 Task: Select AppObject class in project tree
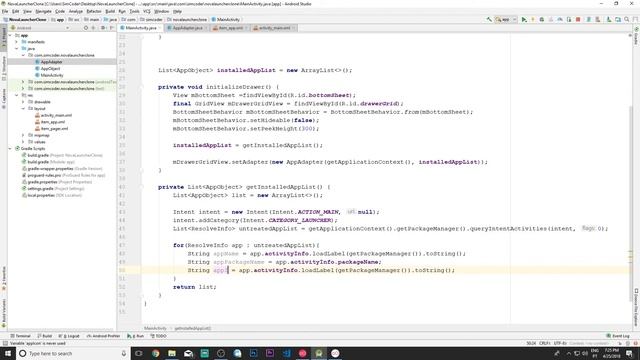click(50, 69)
